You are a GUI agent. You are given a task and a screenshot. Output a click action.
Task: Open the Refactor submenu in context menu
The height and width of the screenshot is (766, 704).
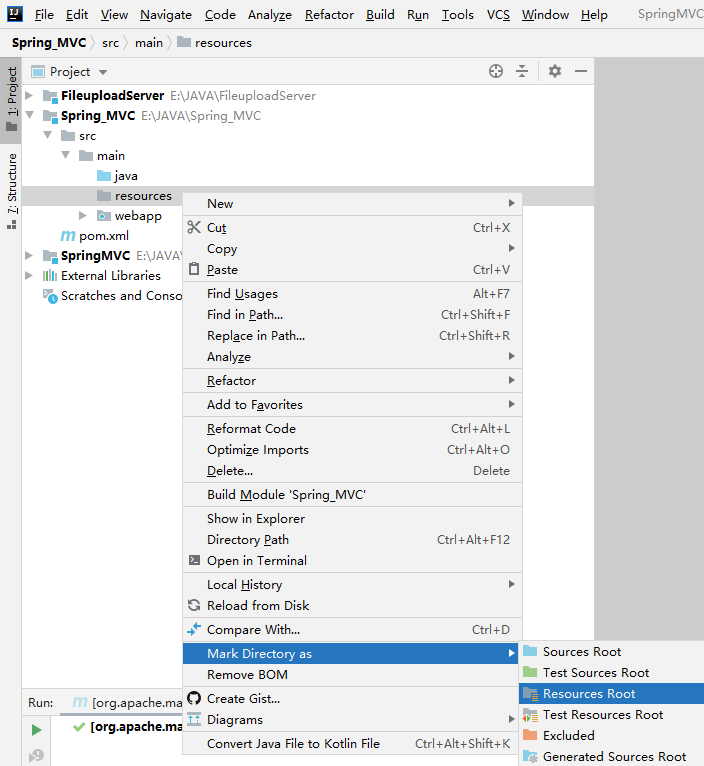(352, 380)
